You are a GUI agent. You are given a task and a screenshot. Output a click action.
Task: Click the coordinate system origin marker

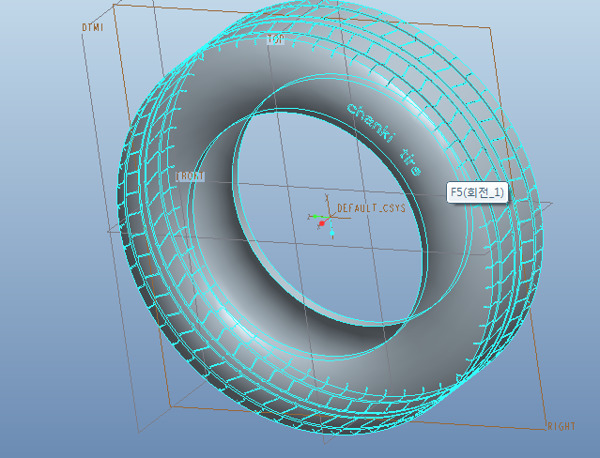[330, 218]
